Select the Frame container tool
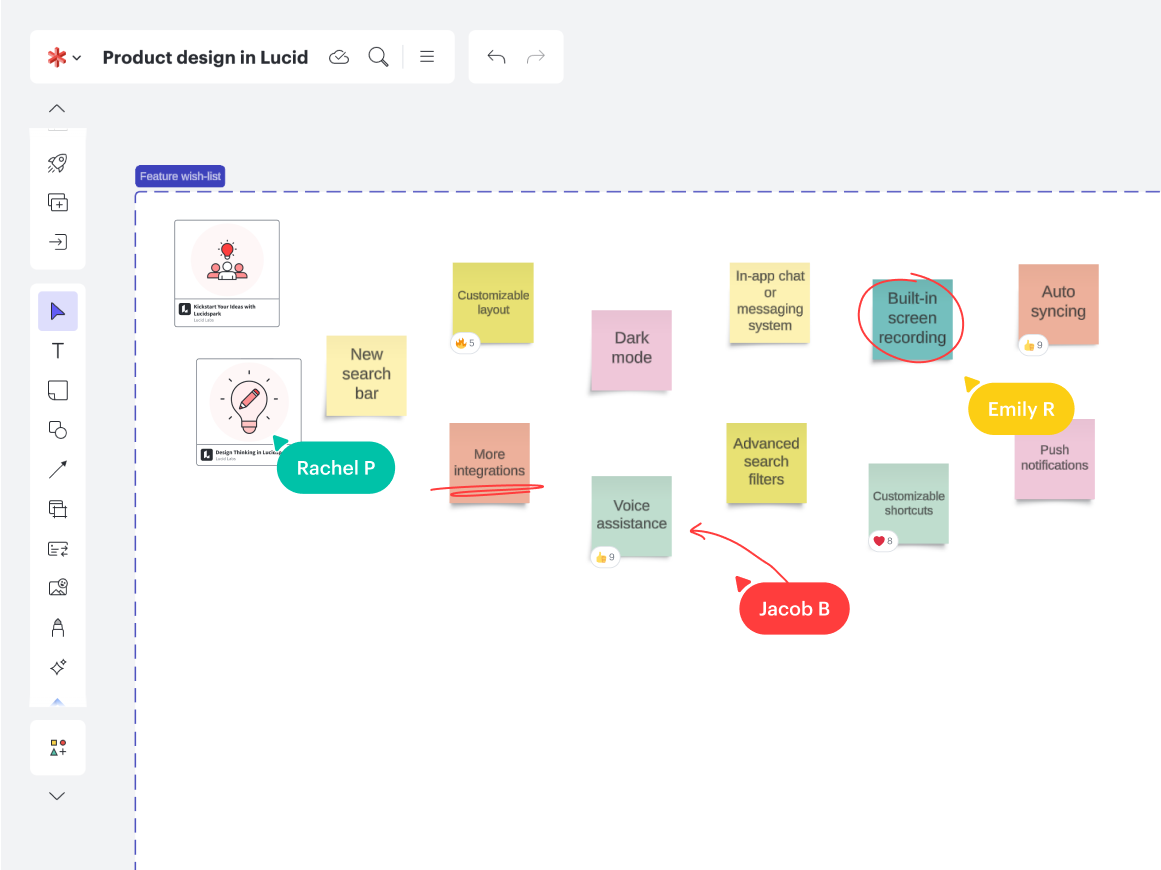This screenshot has height=870, width=1161. 58,509
